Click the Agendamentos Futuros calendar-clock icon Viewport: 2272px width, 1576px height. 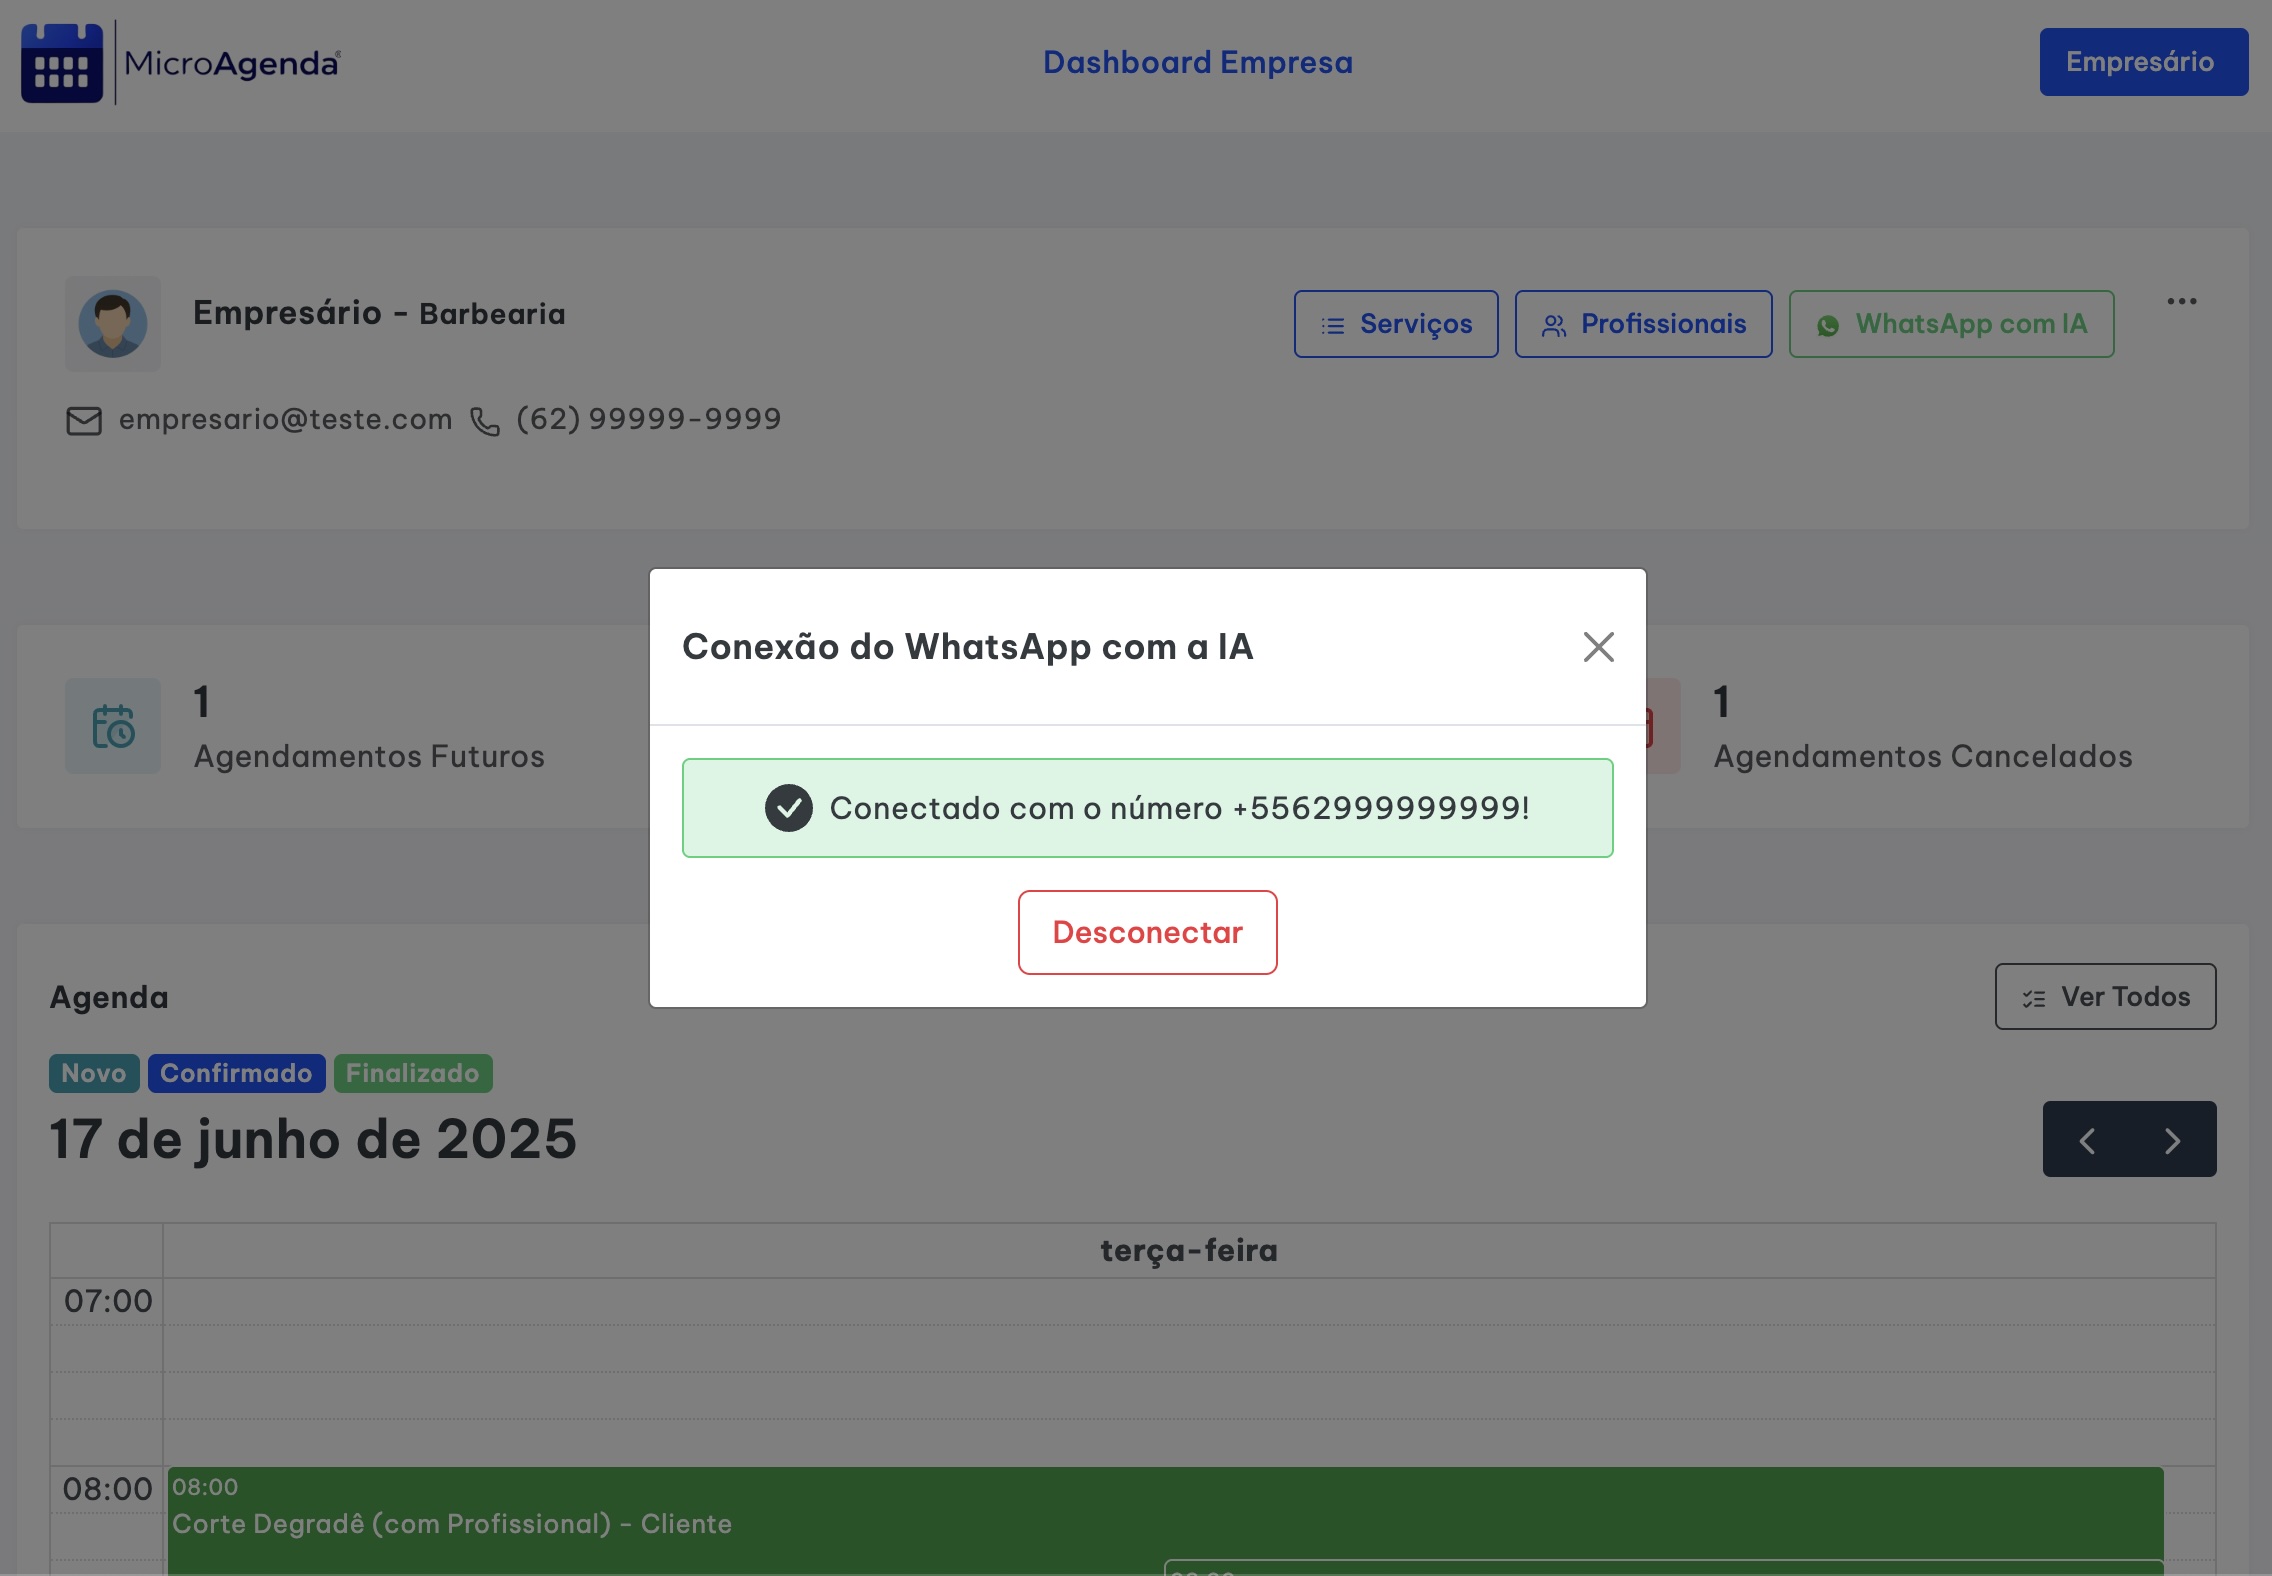coord(113,726)
